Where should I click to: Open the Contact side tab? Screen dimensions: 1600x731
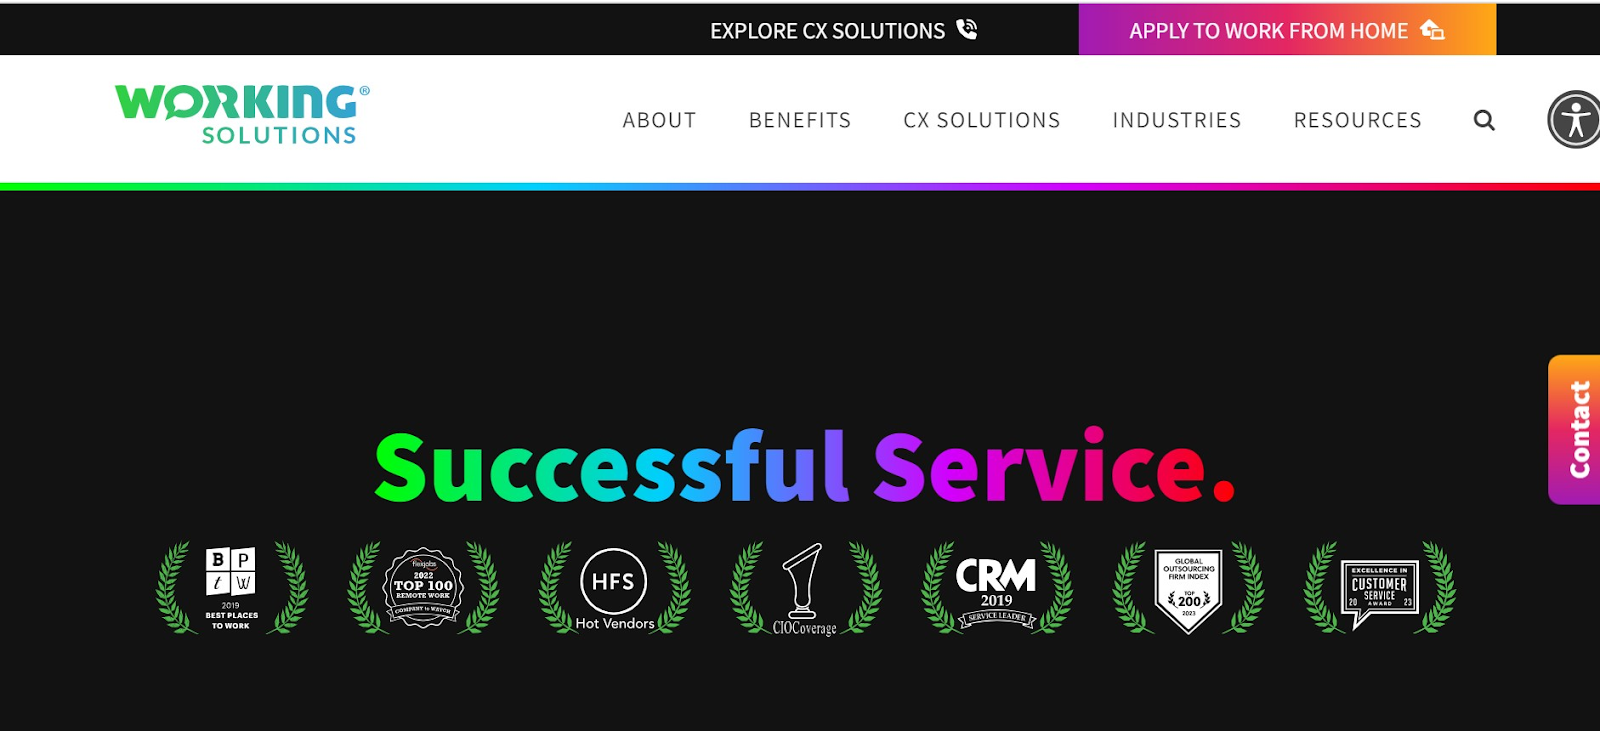[1576, 430]
